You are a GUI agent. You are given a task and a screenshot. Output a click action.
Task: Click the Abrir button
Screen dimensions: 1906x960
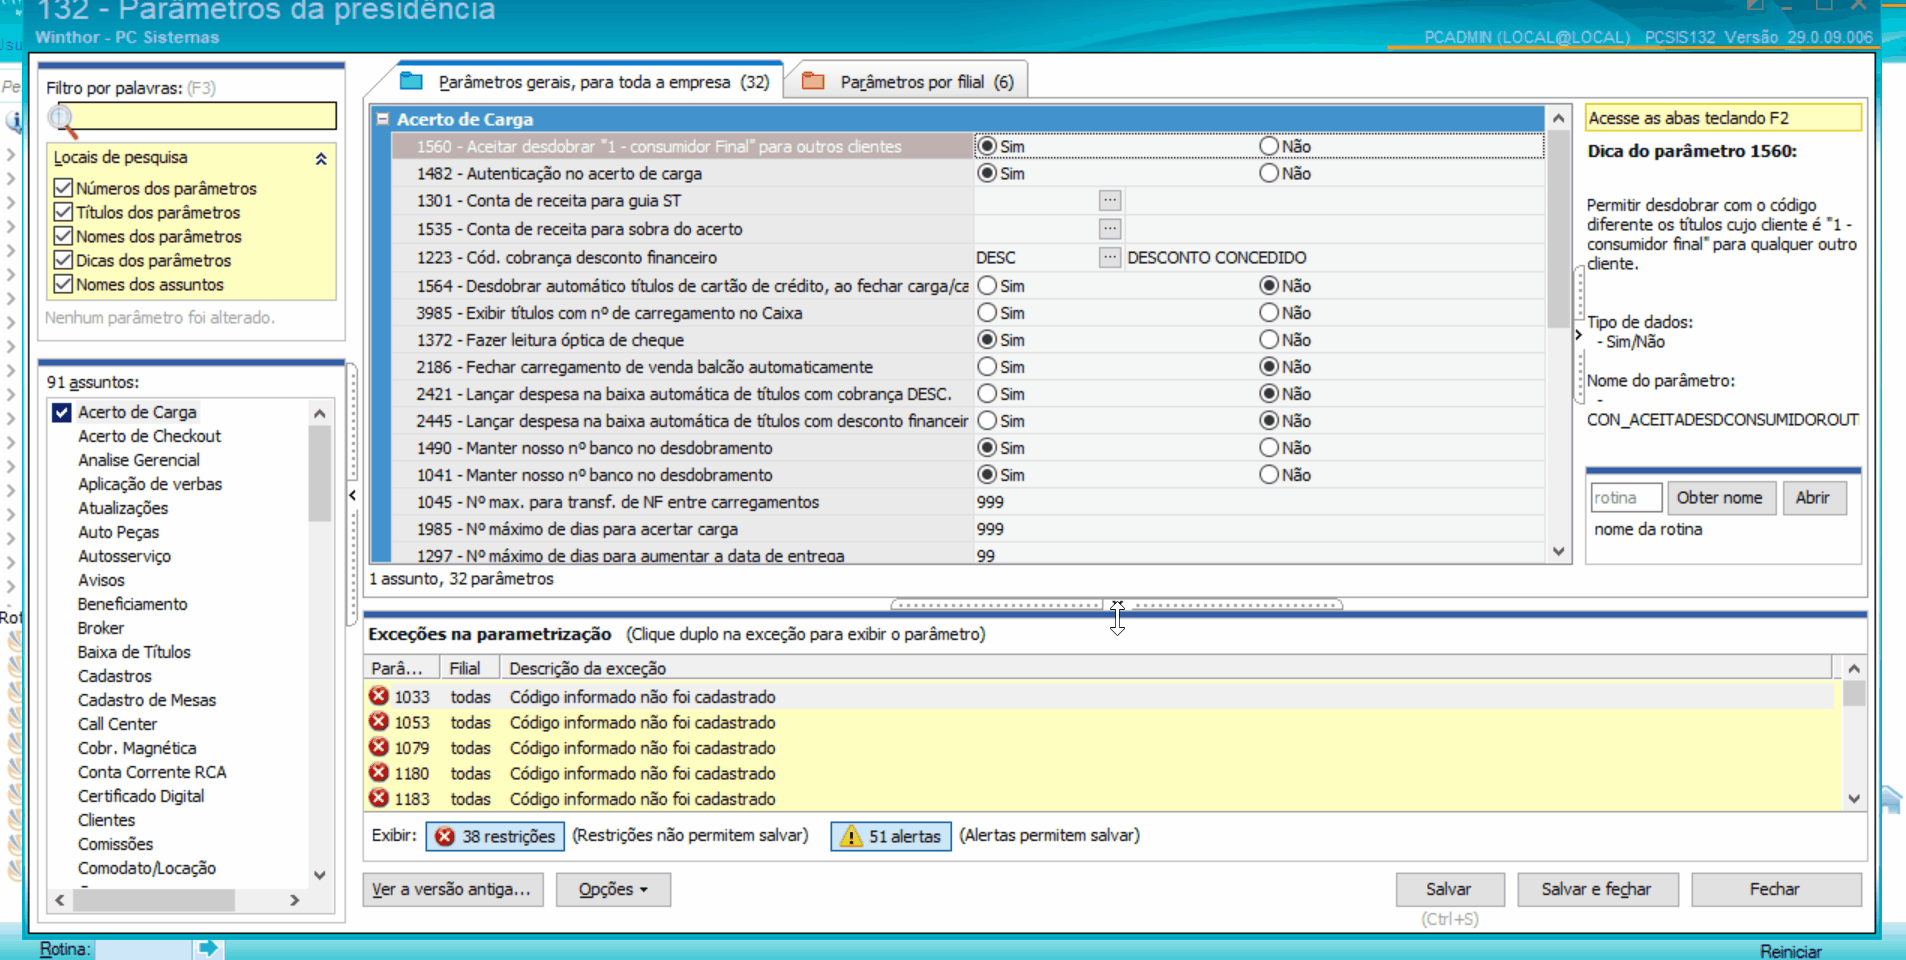point(1813,498)
